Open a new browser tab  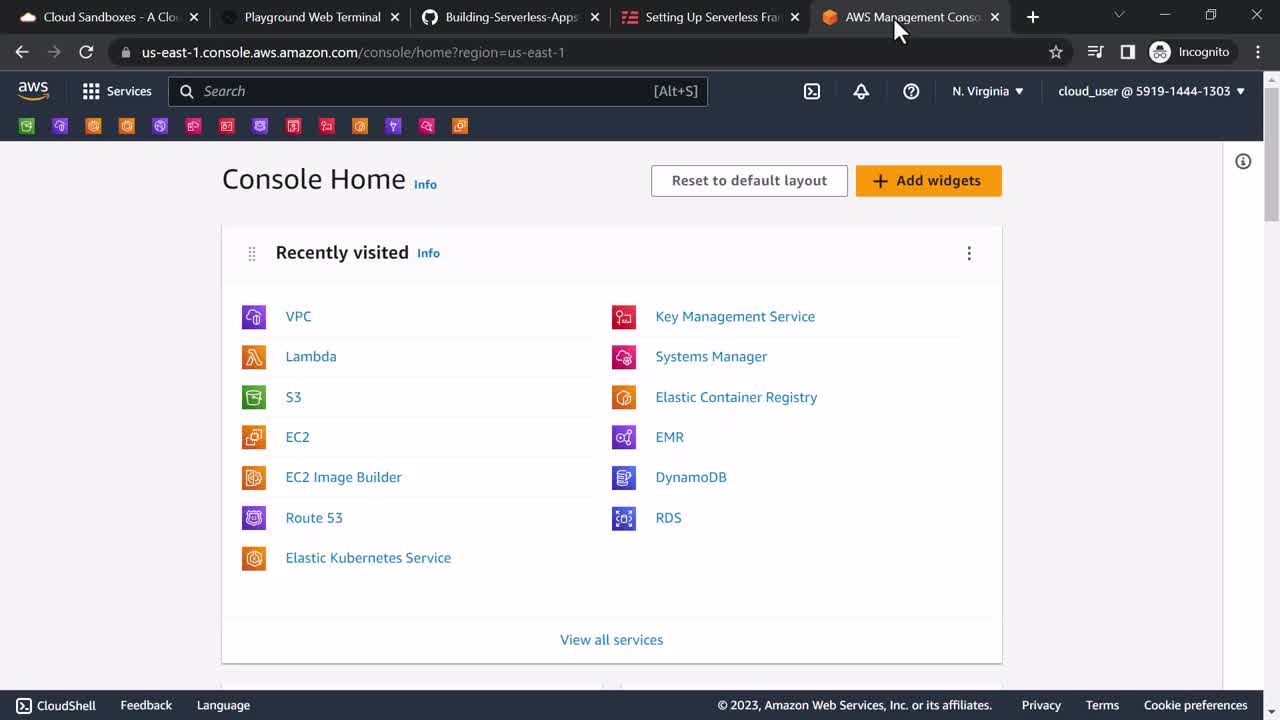[x=1033, y=17]
